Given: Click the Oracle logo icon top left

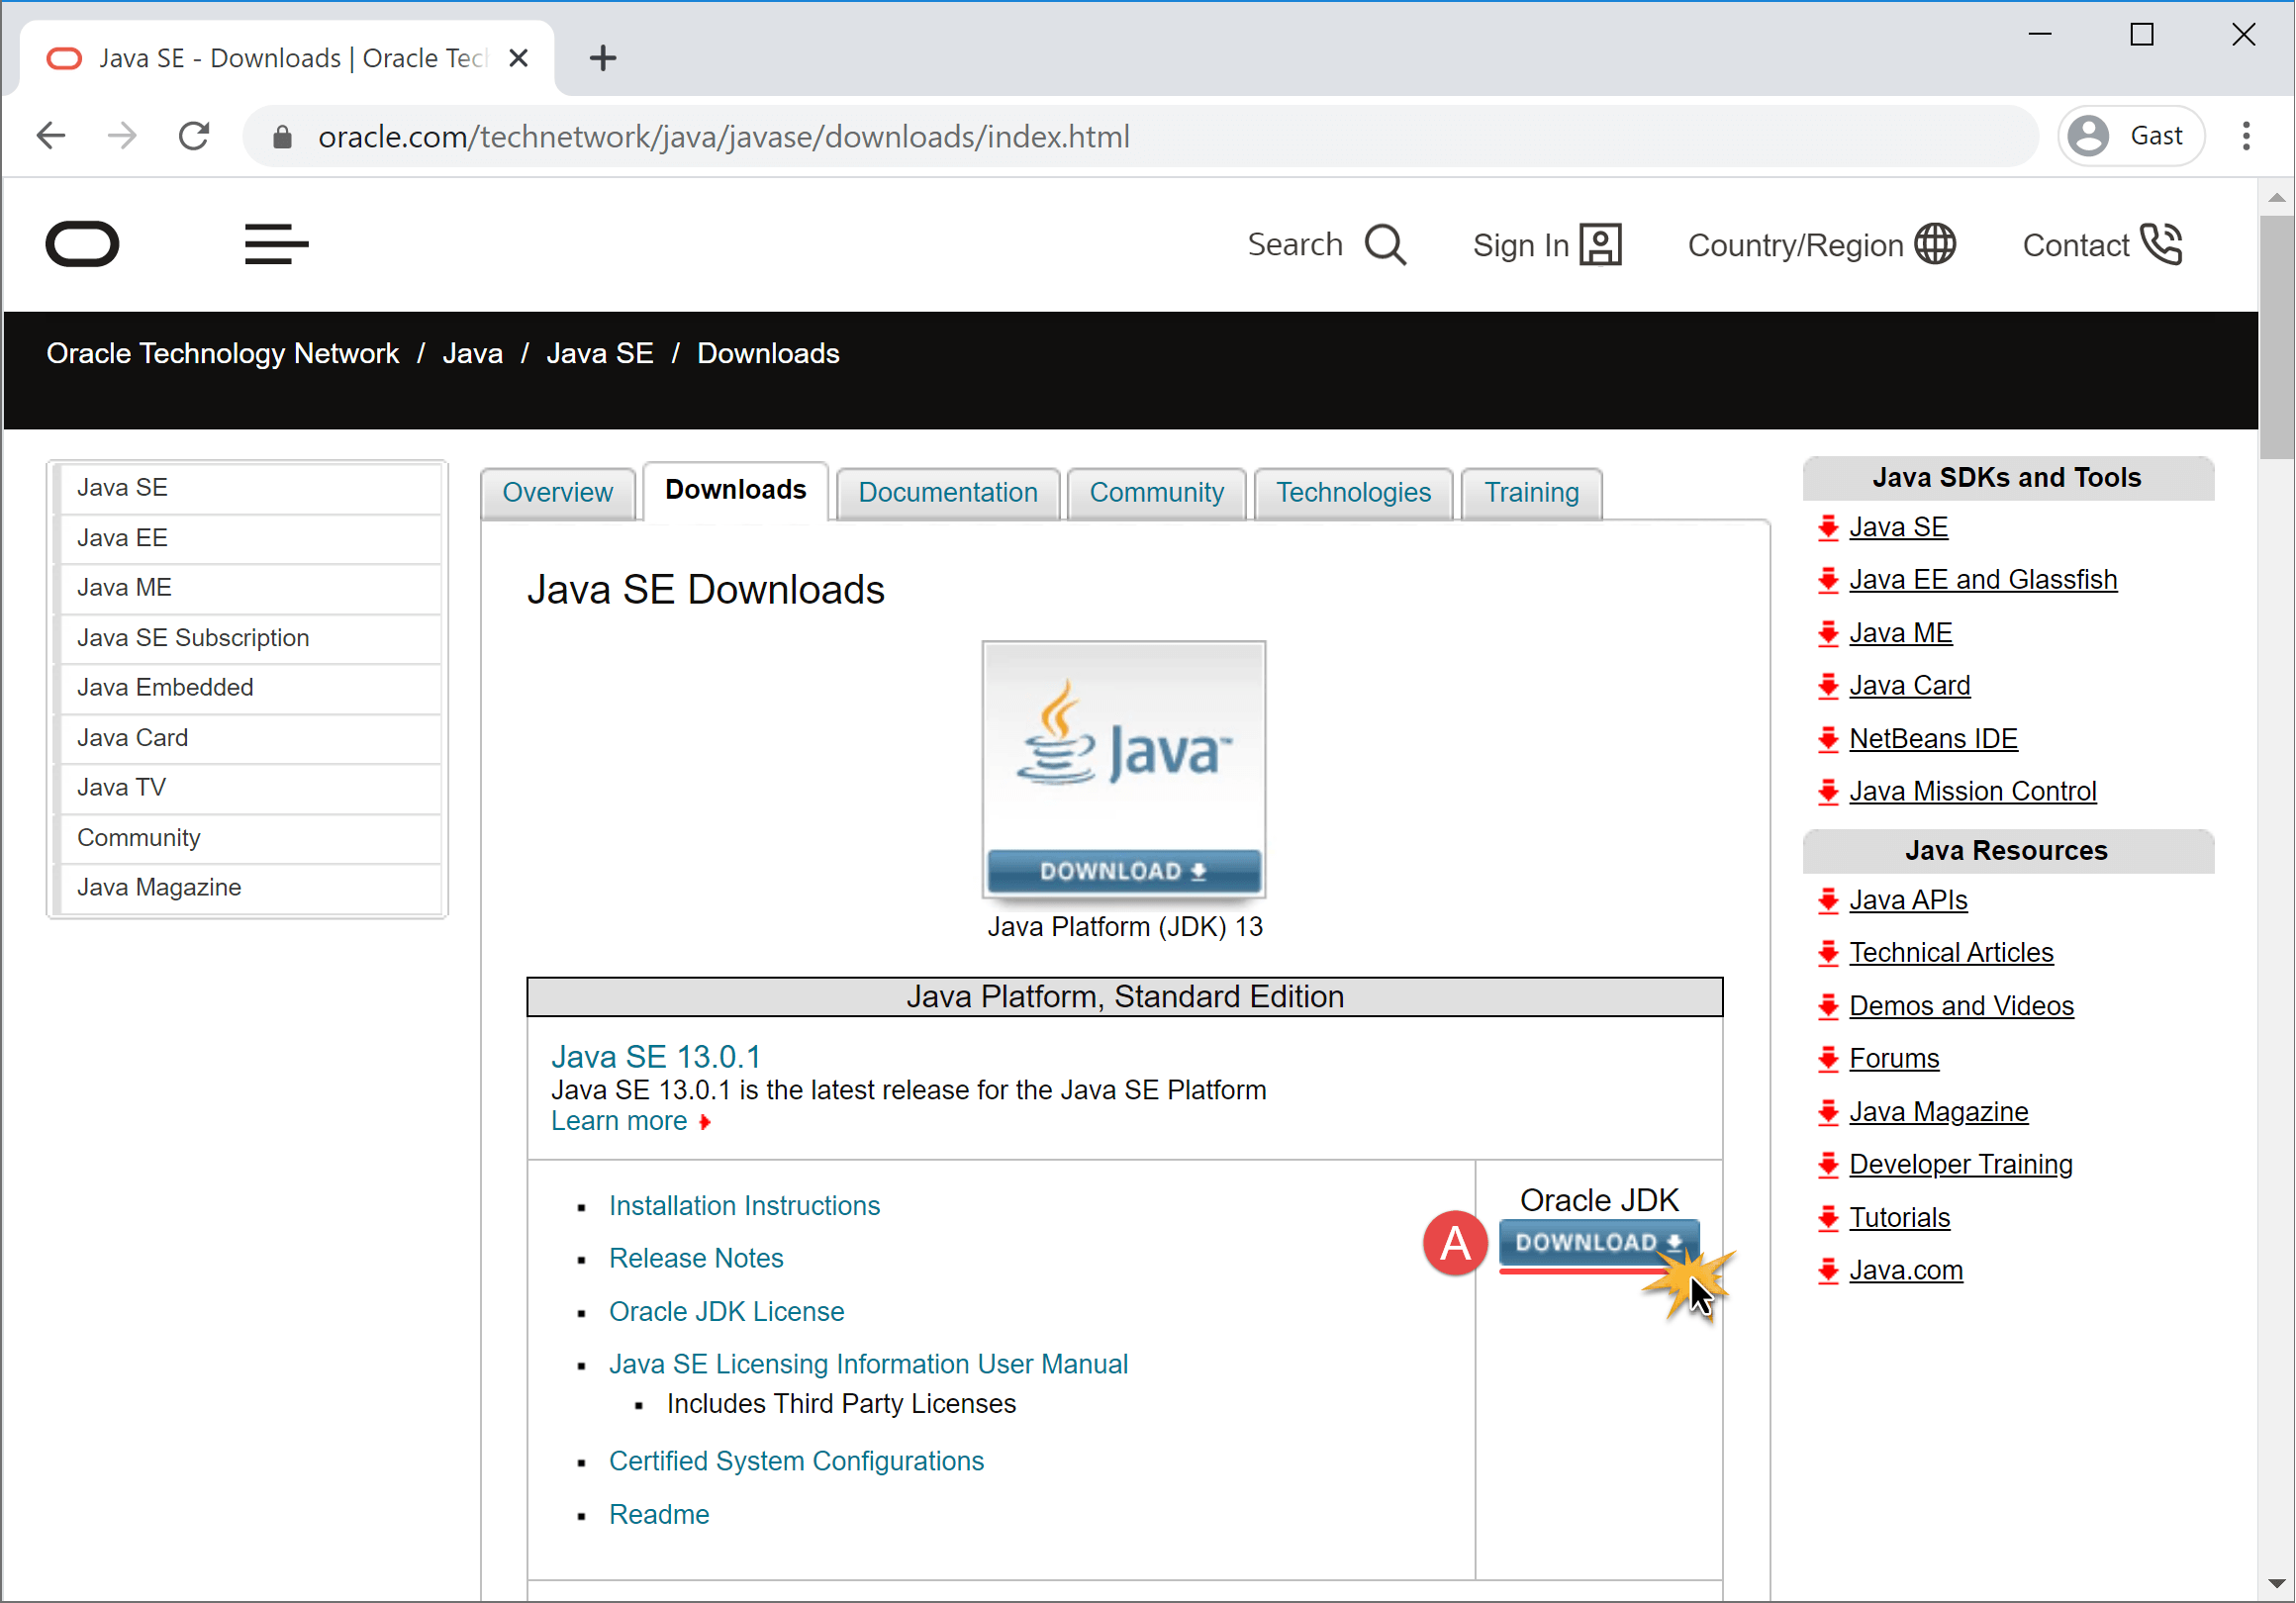Looking at the screenshot, I should [x=82, y=244].
